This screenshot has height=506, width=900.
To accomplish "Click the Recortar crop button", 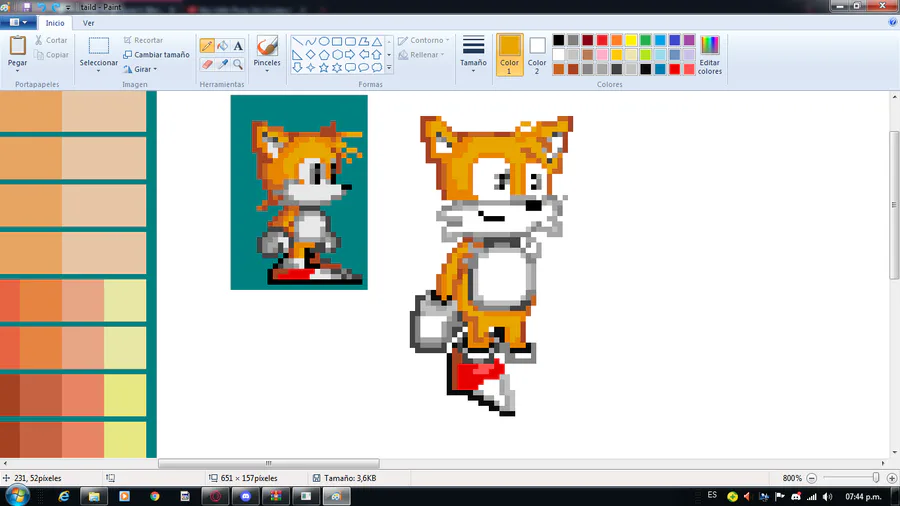I will click(x=143, y=40).
